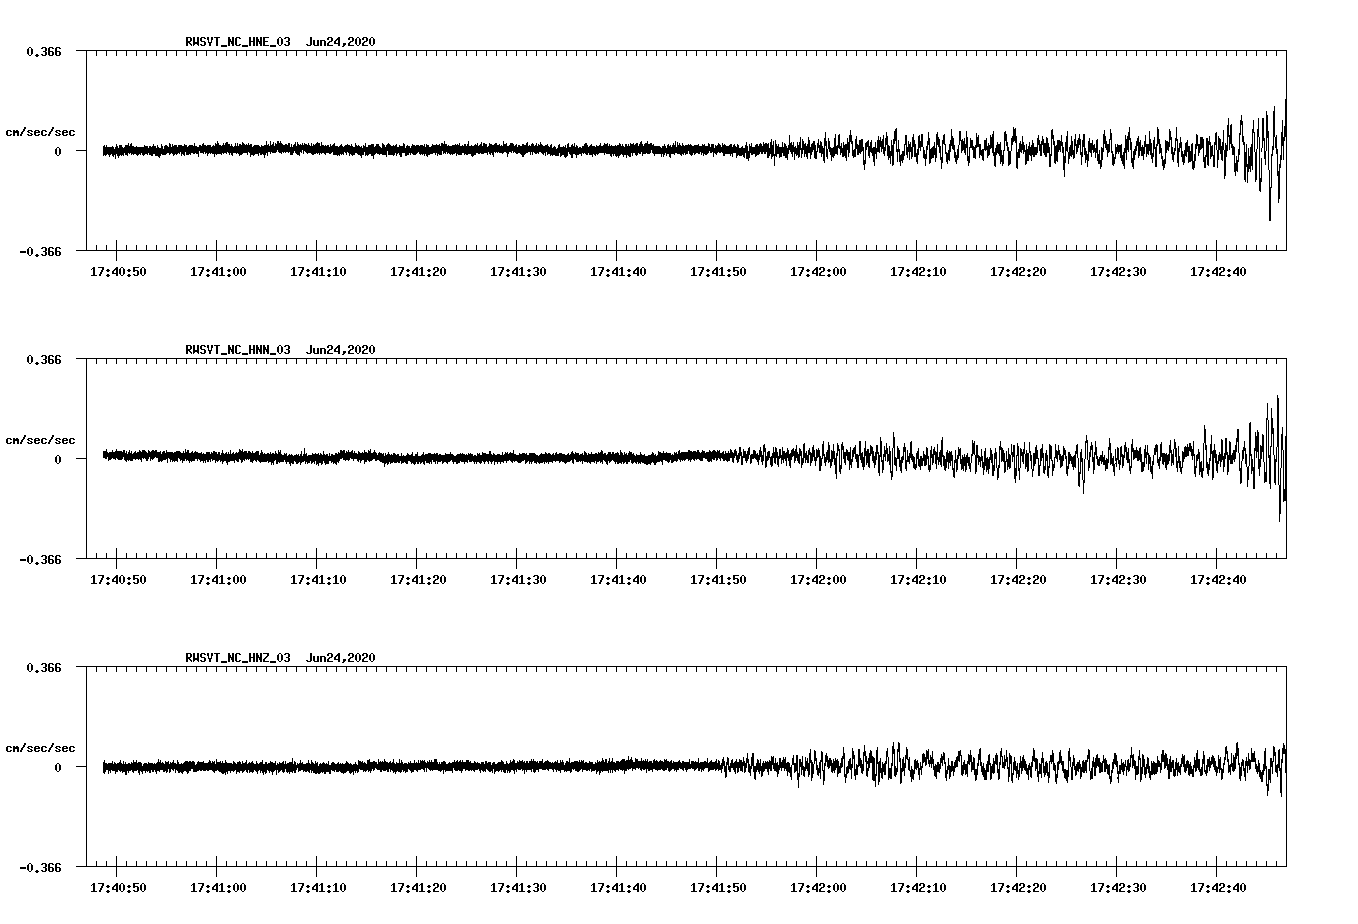Click the 17:42:40 time label on HNE plot
This screenshot has width=1358, height=924.
click(1218, 272)
